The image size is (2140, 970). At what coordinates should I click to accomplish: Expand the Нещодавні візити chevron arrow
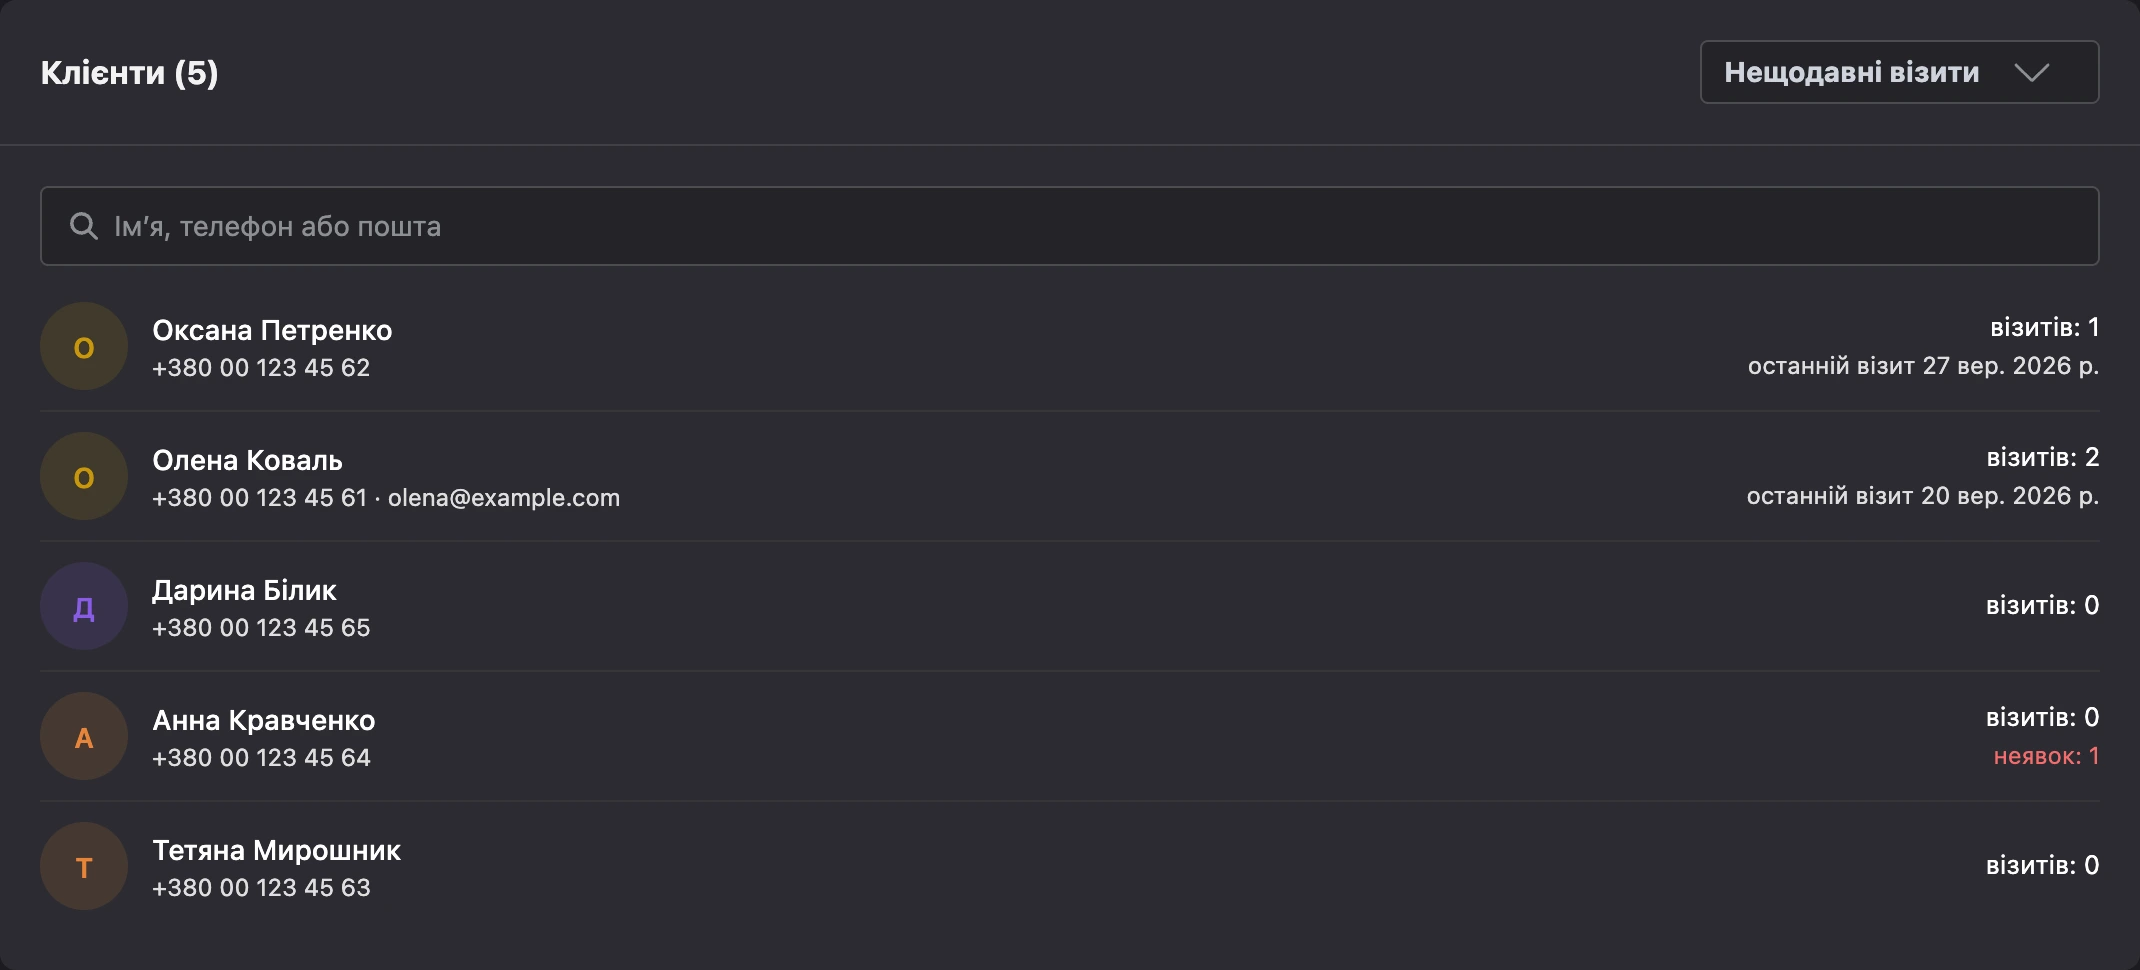point(2032,72)
